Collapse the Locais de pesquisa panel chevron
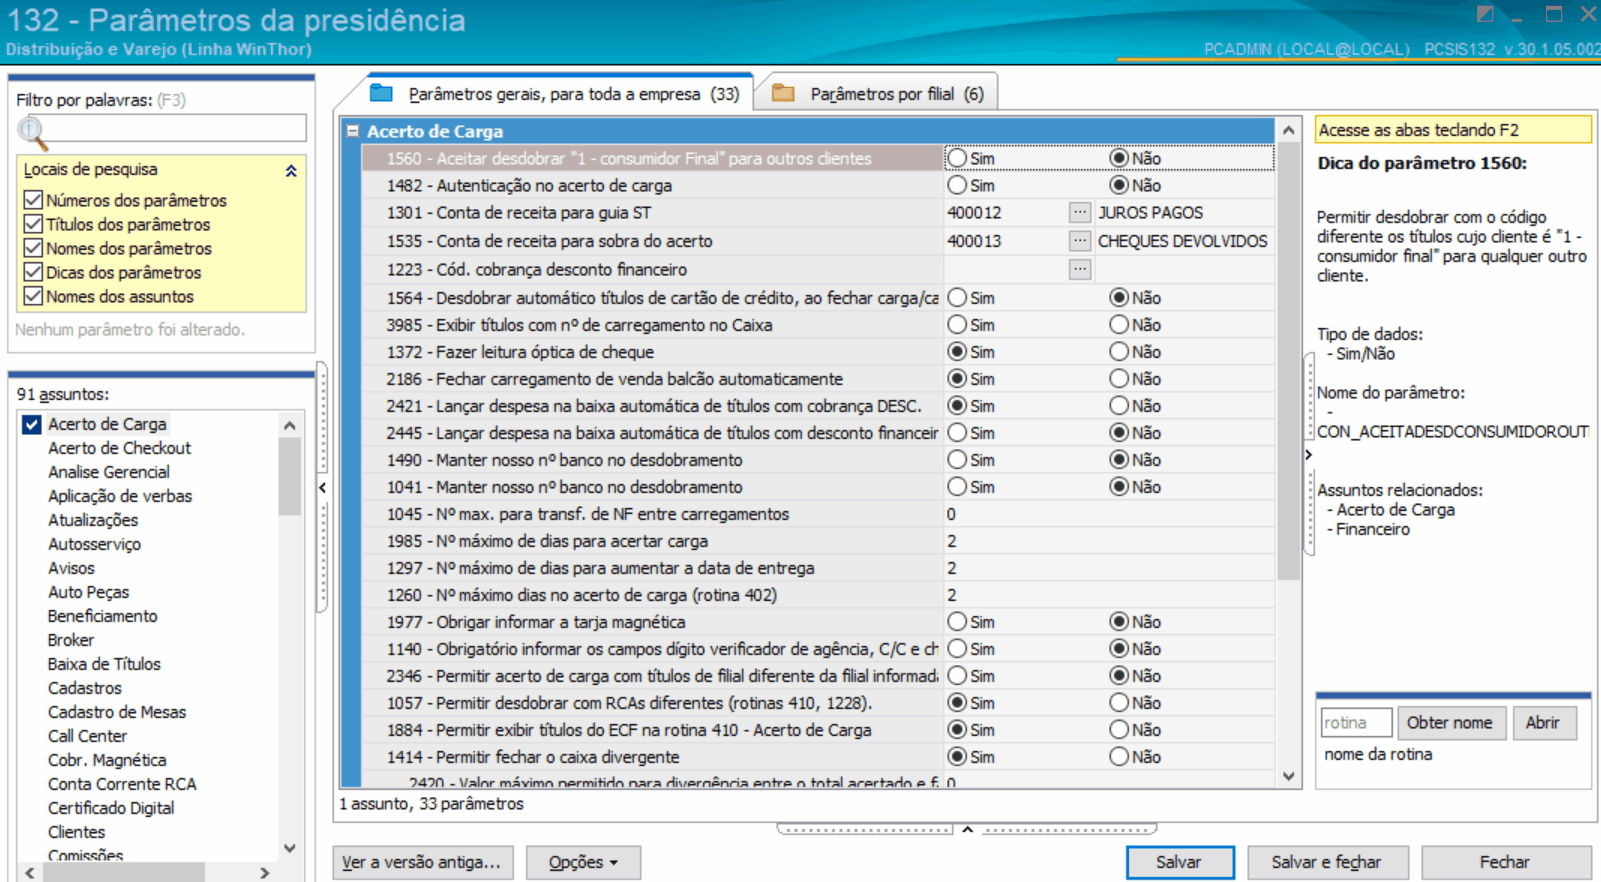 click(x=291, y=171)
